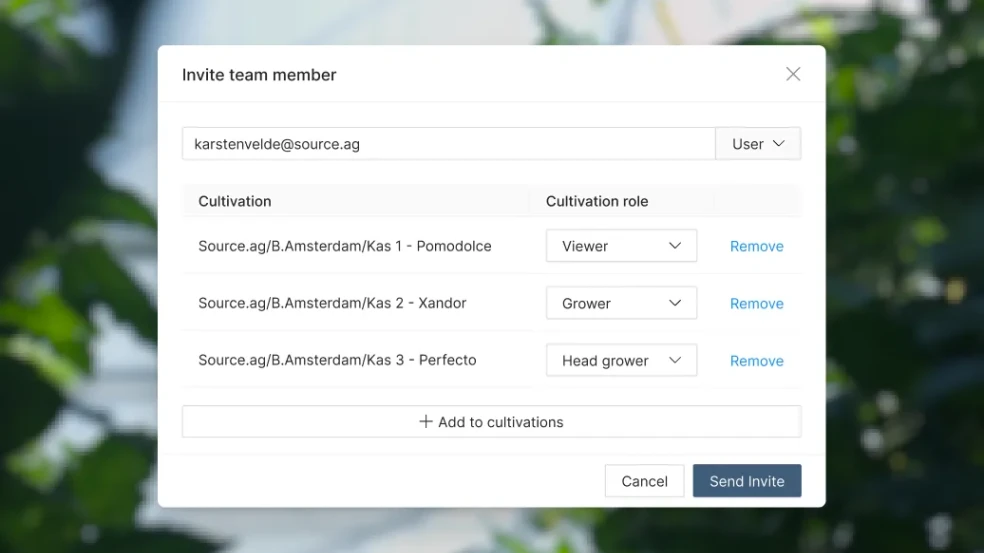Screen dimensions: 984x553
Task: Remove the Kas 3 - Perfecto cultivation
Action: click(756, 361)
